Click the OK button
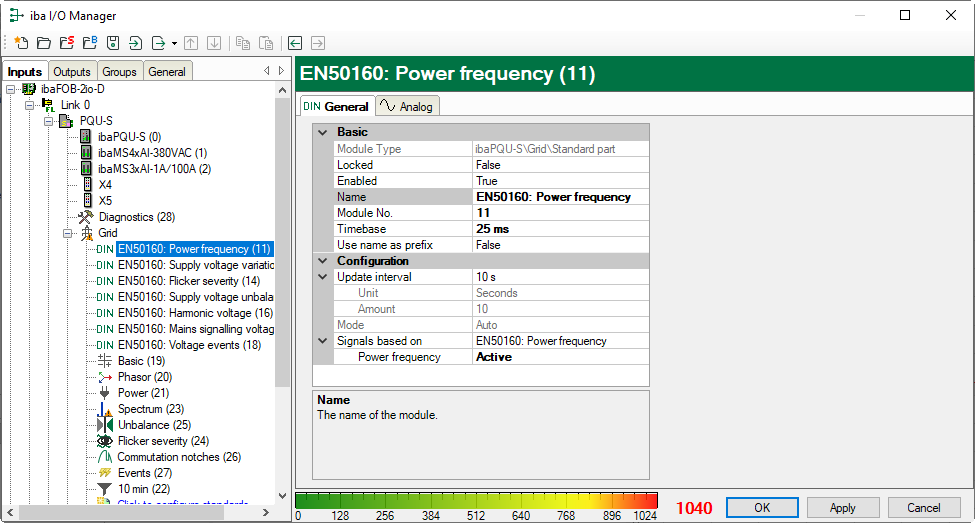 point(762,508)
